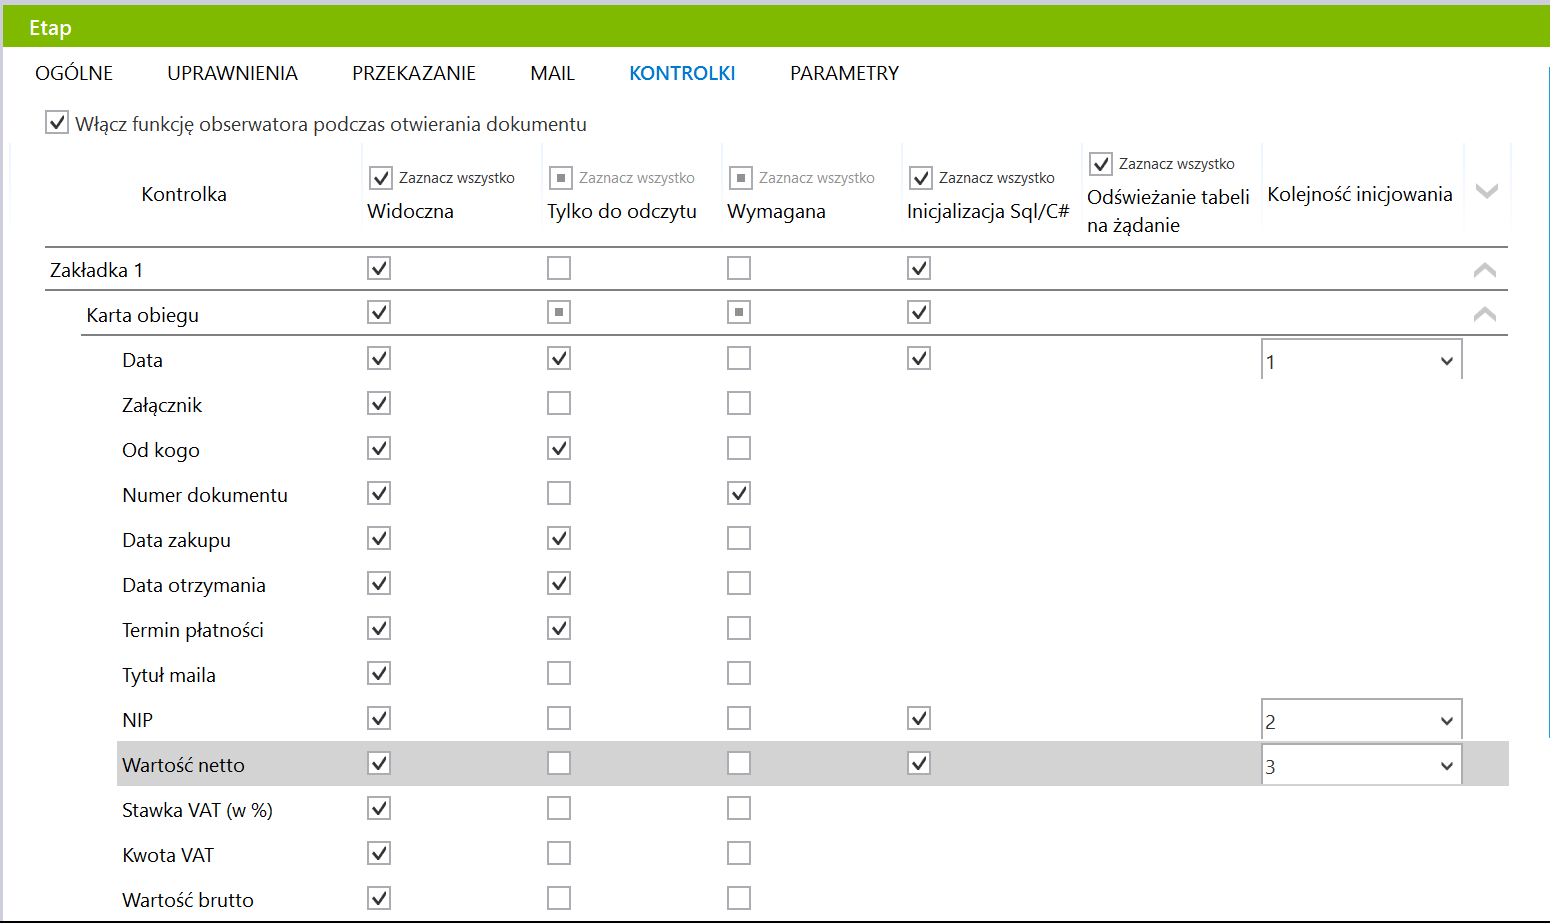1550x923 pixels.
Task: Uncheck Inicjalizacja Sql/C# for Data row
Action: pyautogui.click(x=919, y=358)
